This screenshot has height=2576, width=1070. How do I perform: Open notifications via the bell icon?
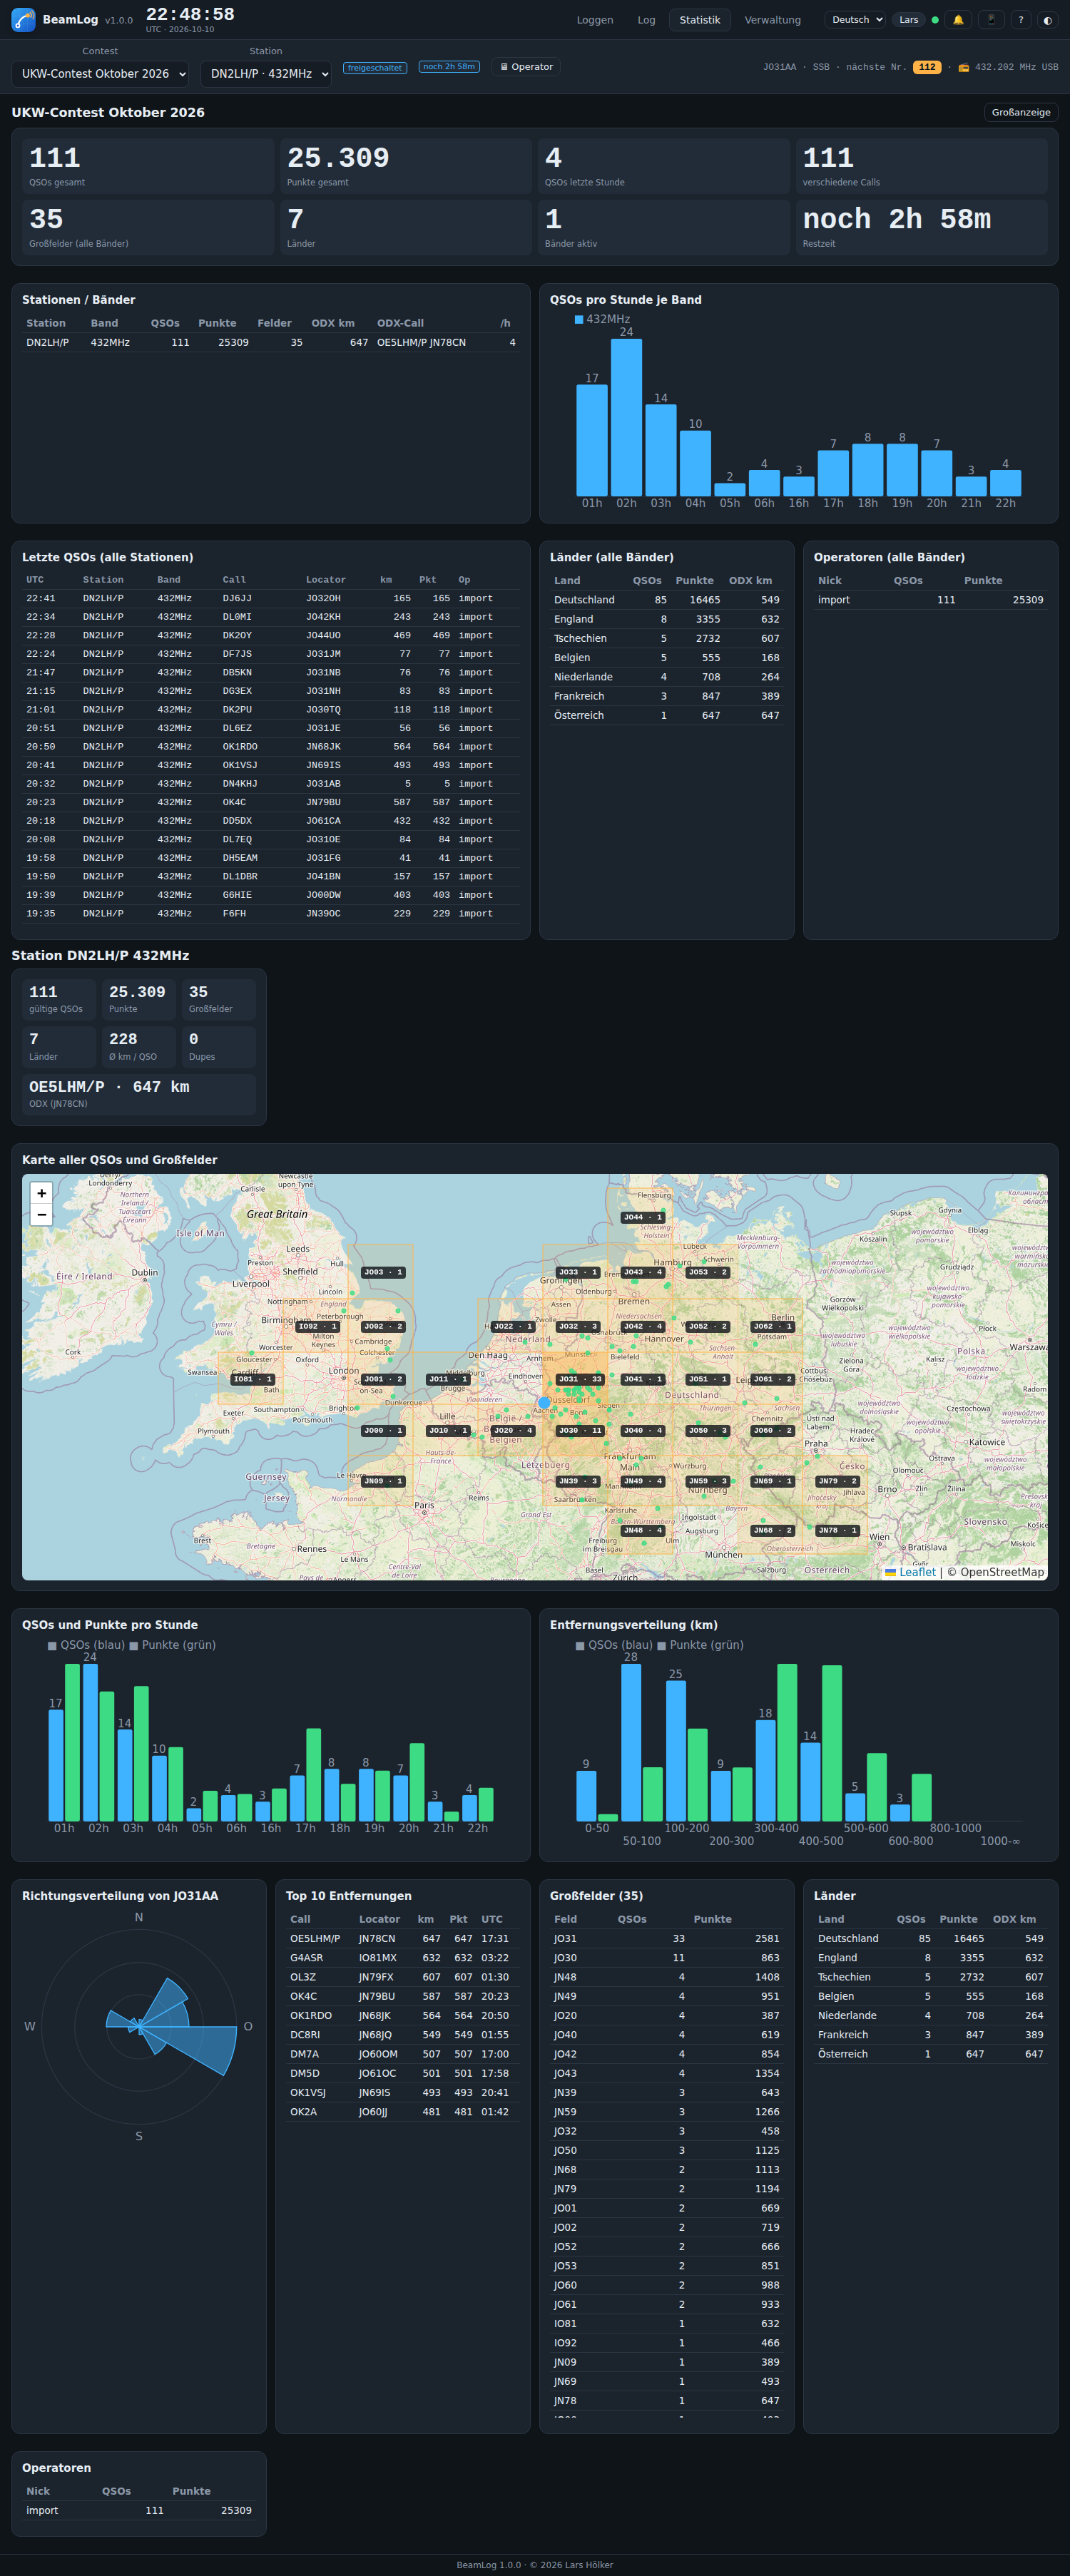(958, 20)
